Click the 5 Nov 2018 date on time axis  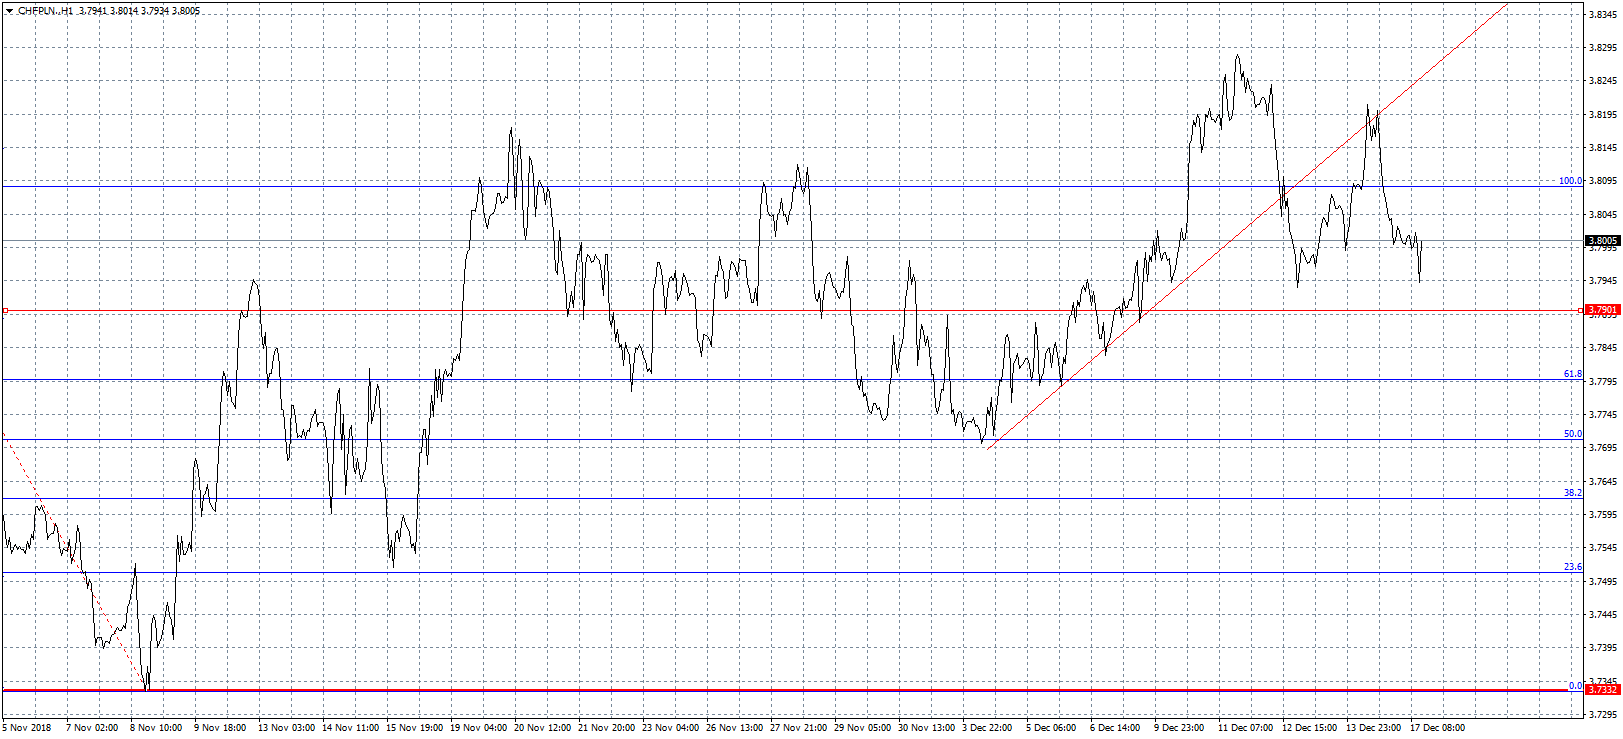point(27,728)
